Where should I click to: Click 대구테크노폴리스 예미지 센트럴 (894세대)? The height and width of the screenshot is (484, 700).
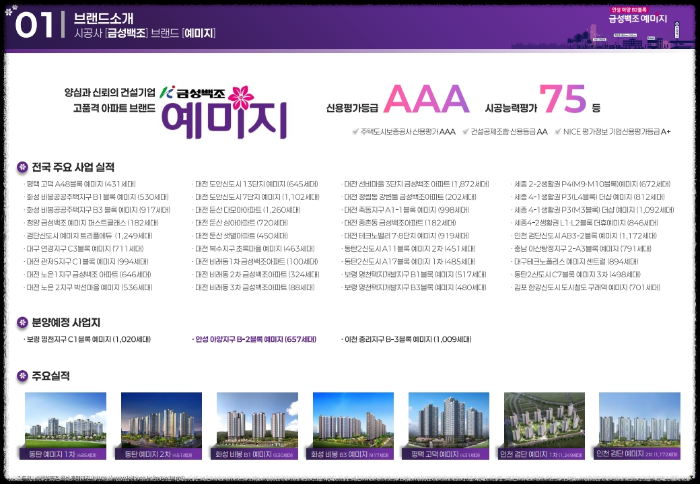point(575,262)
